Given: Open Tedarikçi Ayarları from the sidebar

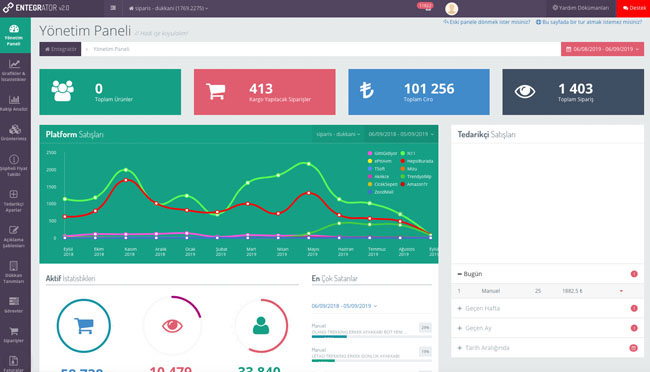Looking at the screenshot, I should (15, 201).
